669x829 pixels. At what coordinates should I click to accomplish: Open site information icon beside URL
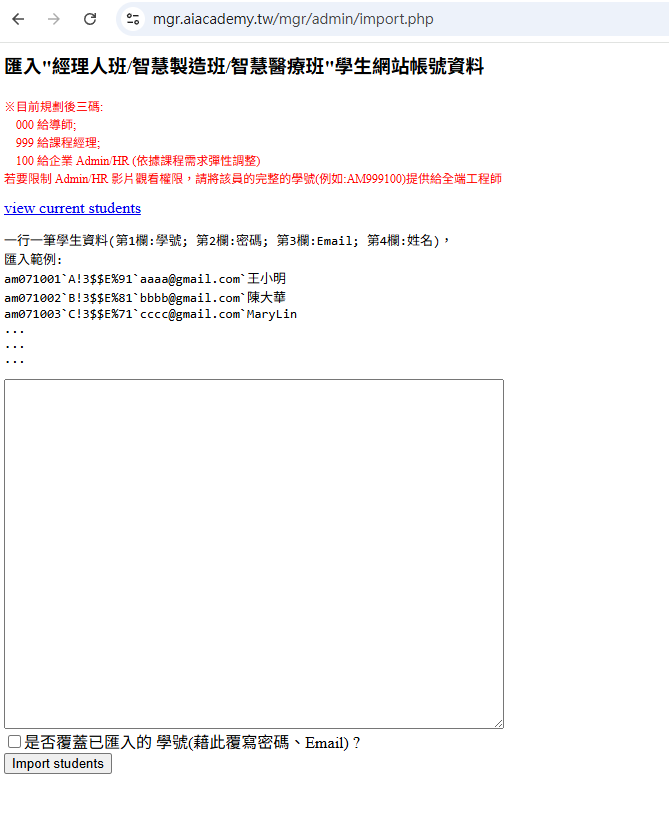coord(133,19)
